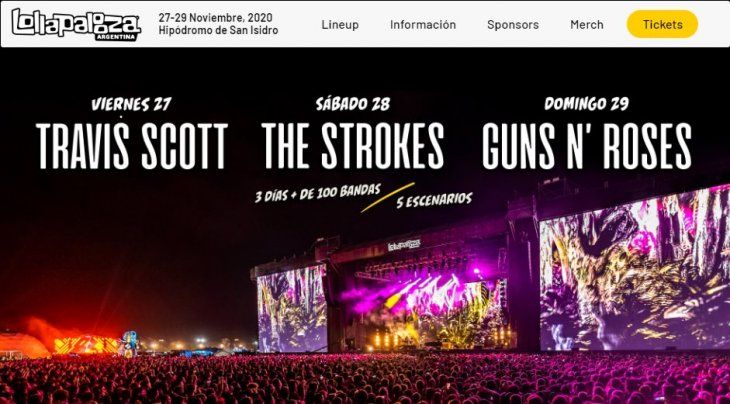Click the yellow diagonal slash graphic
The height and width of the screenshot is (404, 730).
pyautogui.click(x=387, y=197)
